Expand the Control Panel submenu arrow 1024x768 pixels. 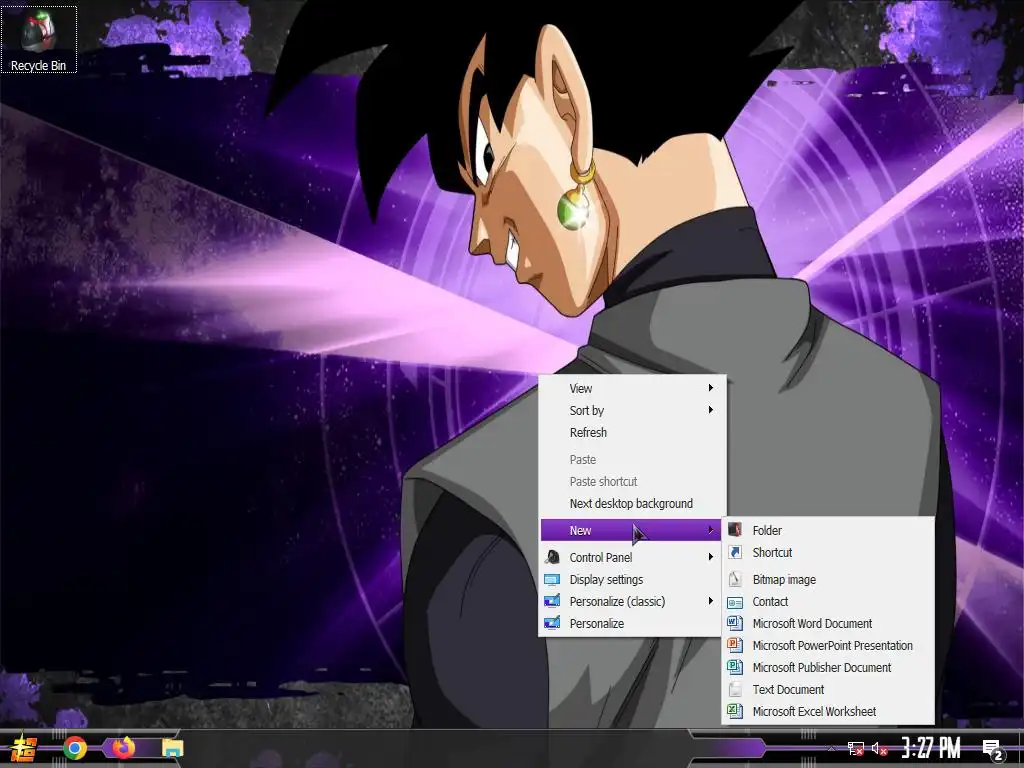pos(711,557)
